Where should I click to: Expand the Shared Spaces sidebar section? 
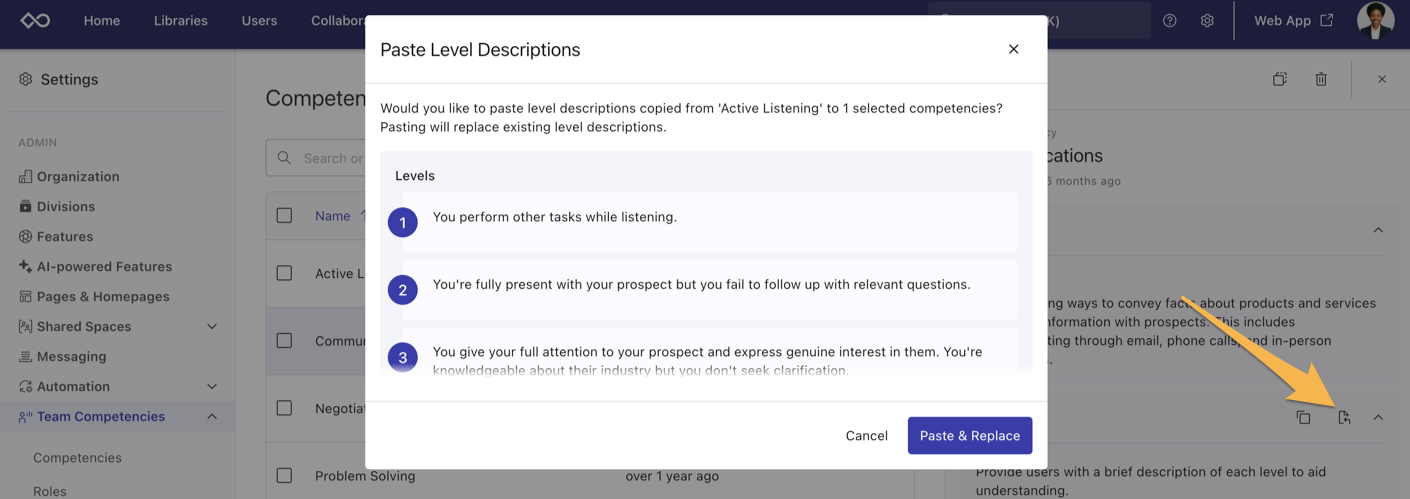pyautogui.click(x=212, y=327)
